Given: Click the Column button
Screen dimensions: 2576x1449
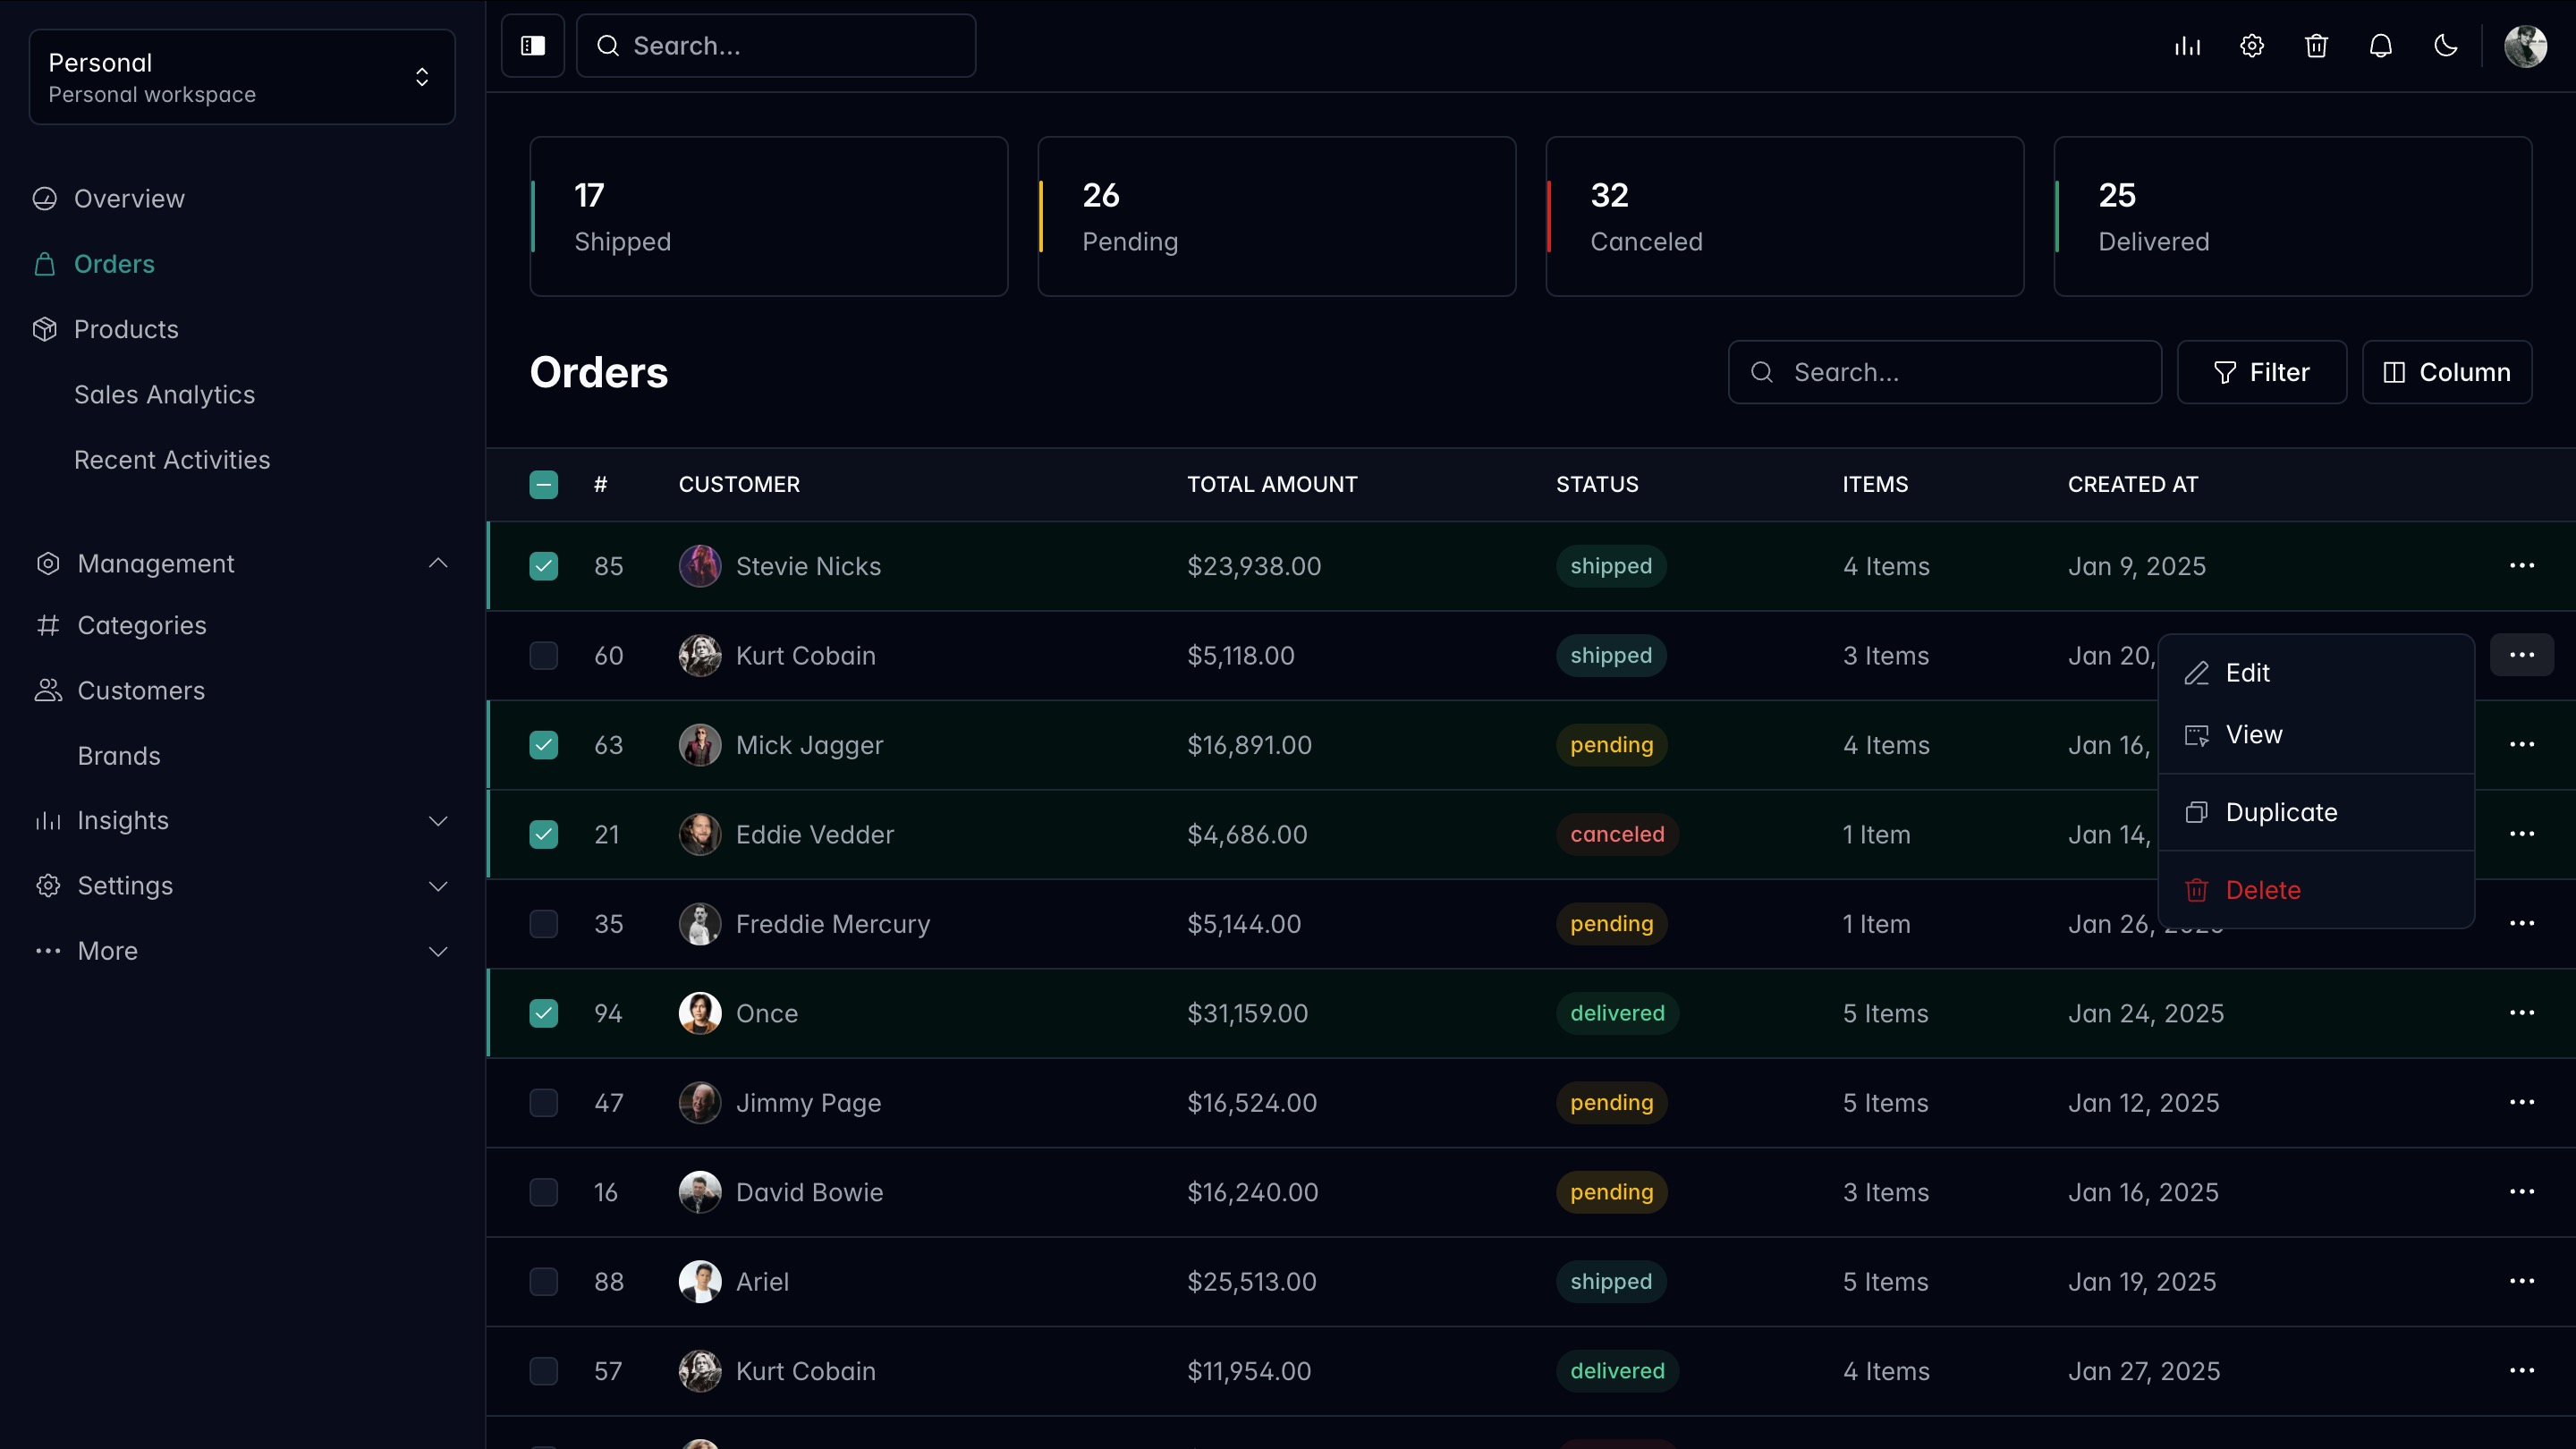Looking at the screenshot, I should pyautogui.click(x=2446, y=372).
